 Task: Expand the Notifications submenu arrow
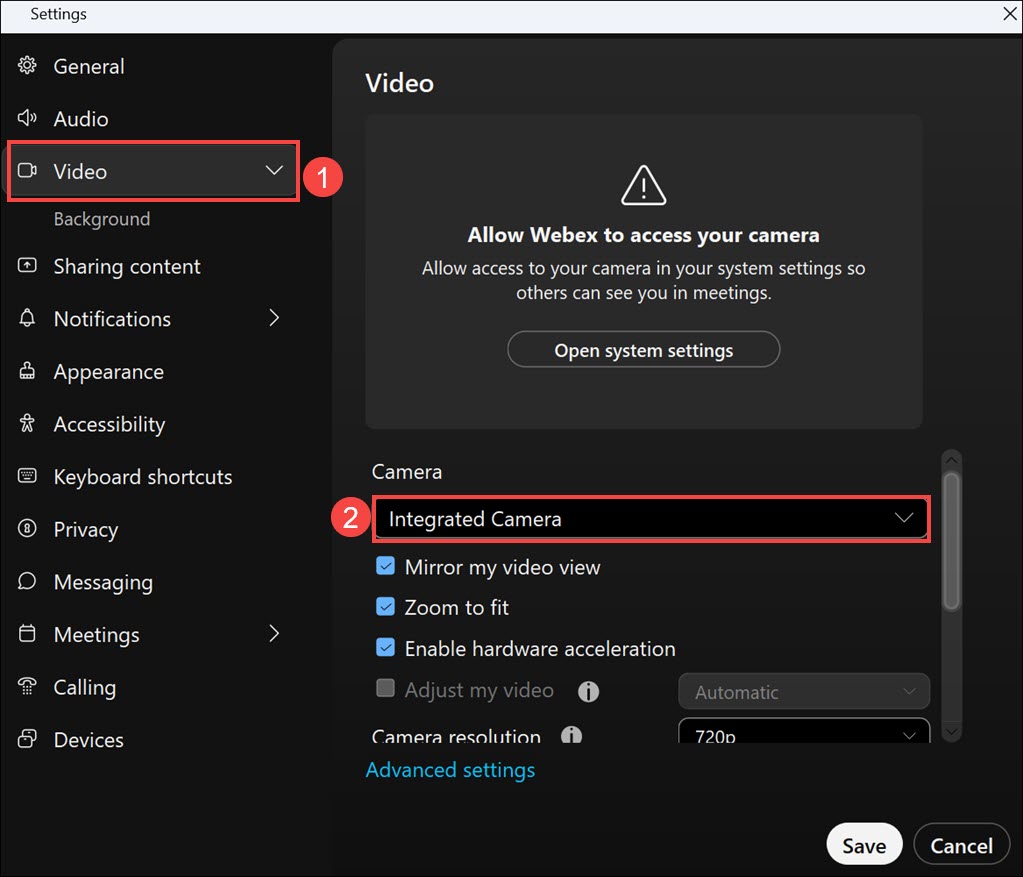pyautogui.click(x=275, y=318)
